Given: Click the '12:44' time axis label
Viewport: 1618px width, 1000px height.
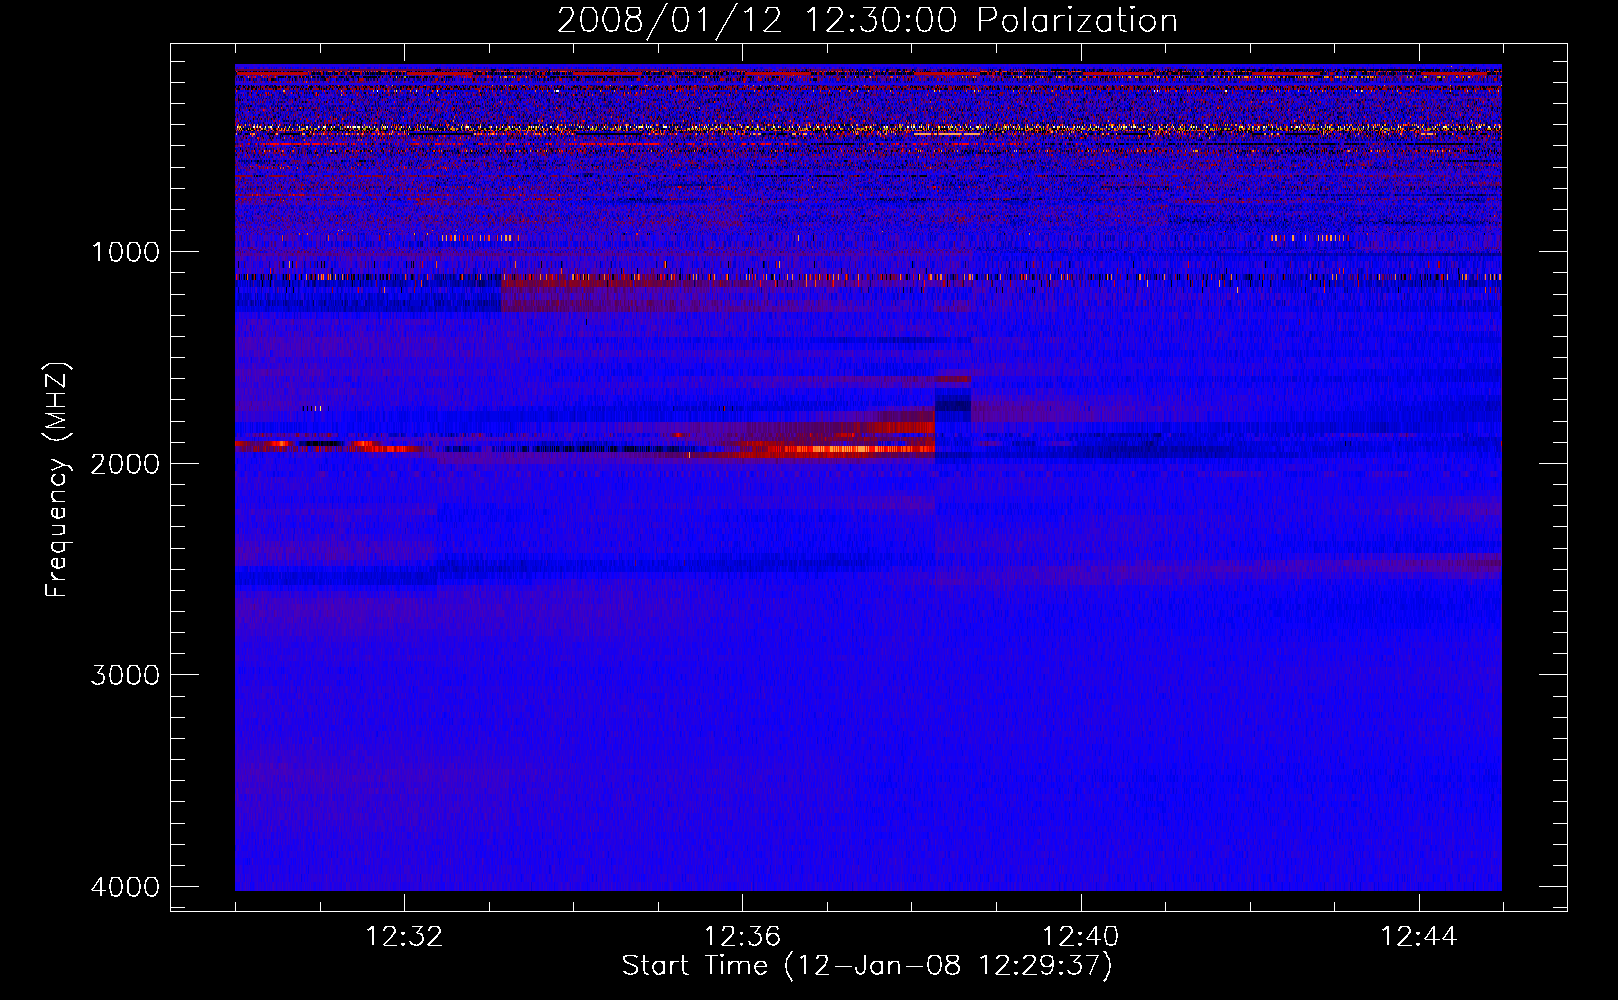Looking at the screenshot, I should (1419, 937).
